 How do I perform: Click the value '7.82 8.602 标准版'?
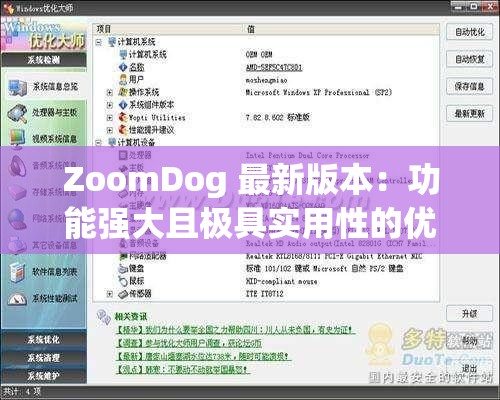click(278, 117)
